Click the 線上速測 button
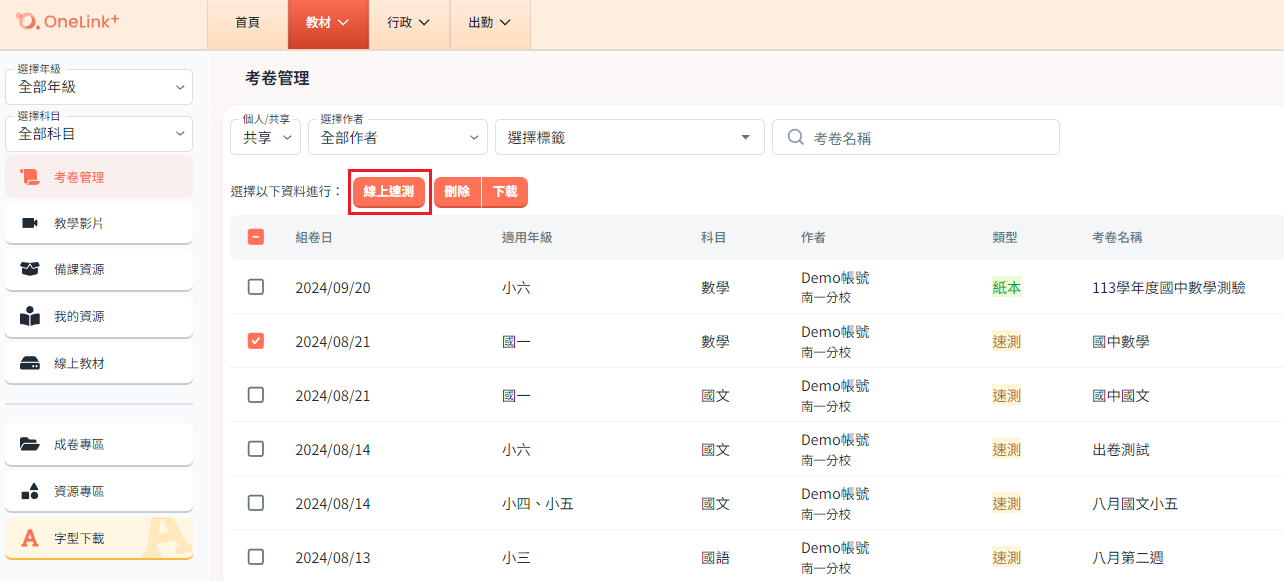Image resolution: width=1284 pixels, height=581 pixels. (x=389, y=192)
